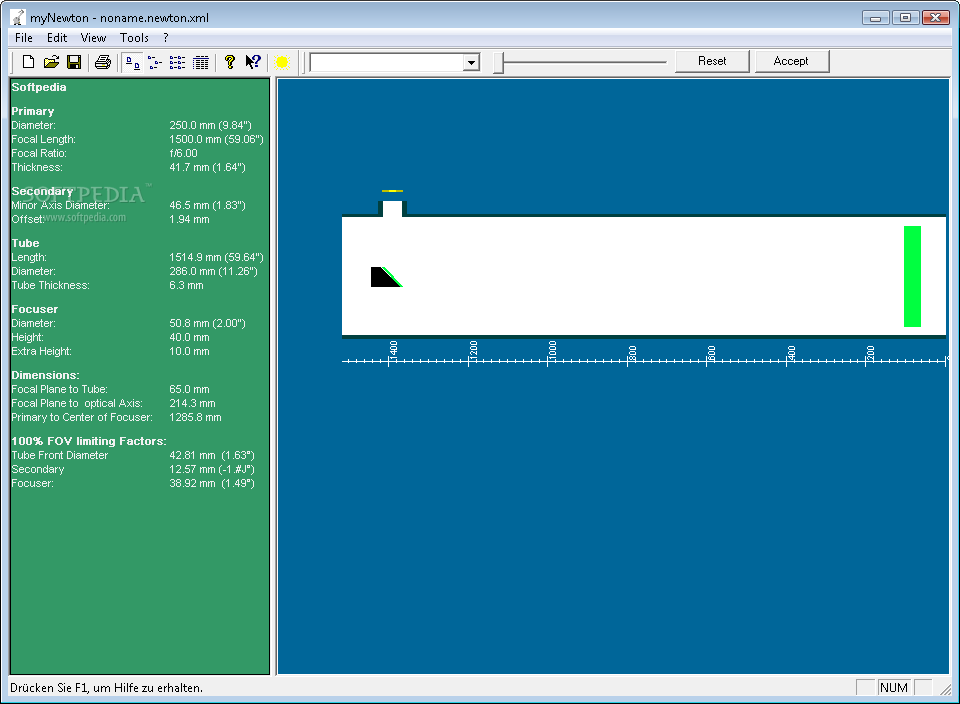Open the ? help menu
Image resolution: width=960 pixels, height=704 pixels.
(166, 38)
